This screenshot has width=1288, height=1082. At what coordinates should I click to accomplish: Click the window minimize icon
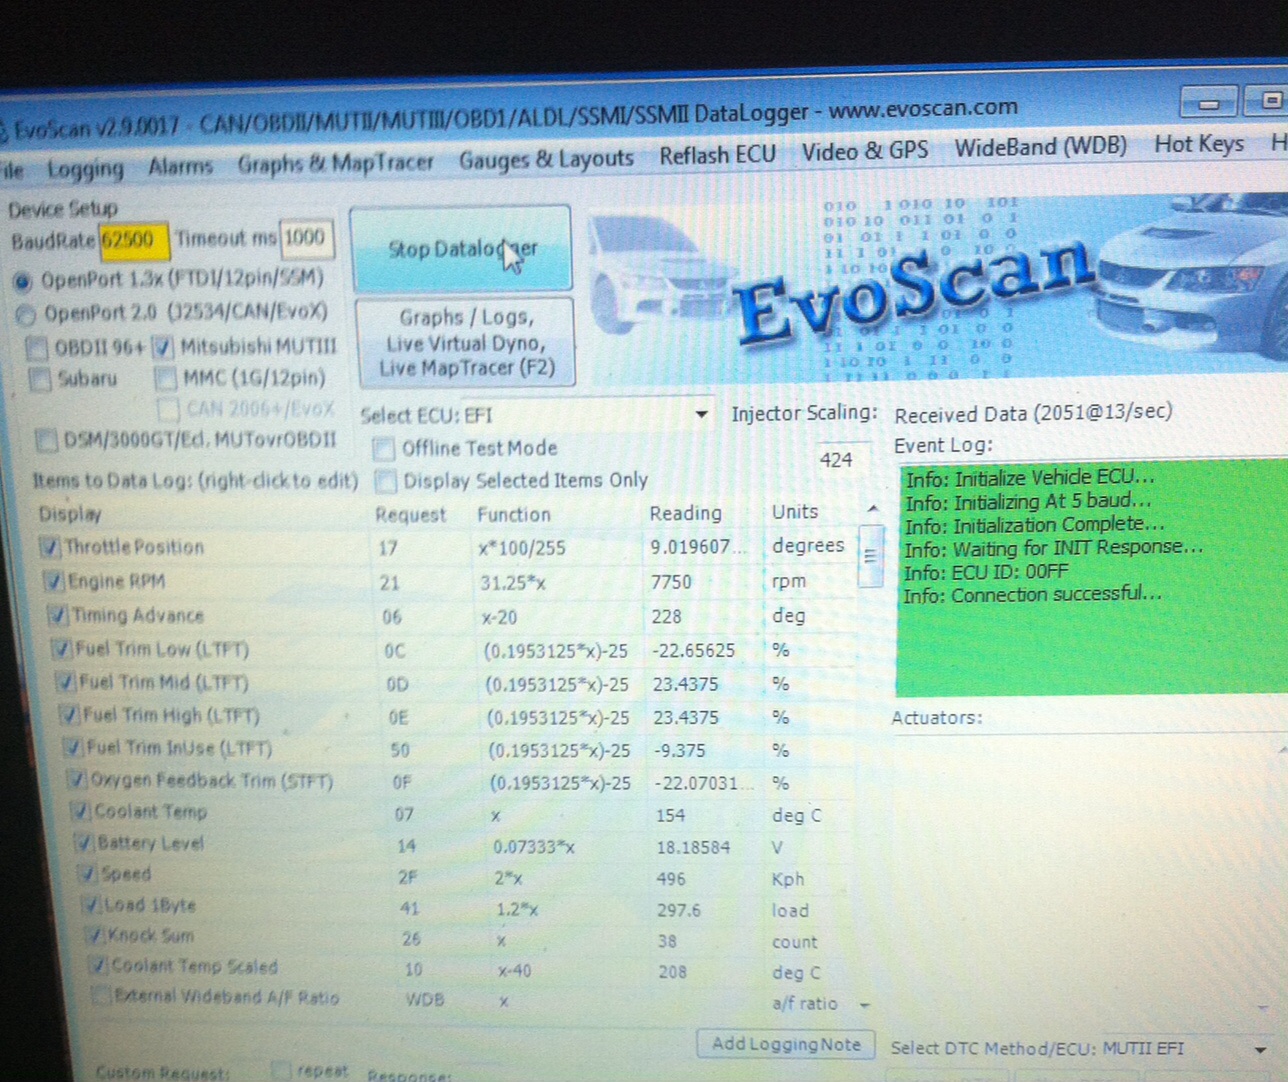point(1208,103)
